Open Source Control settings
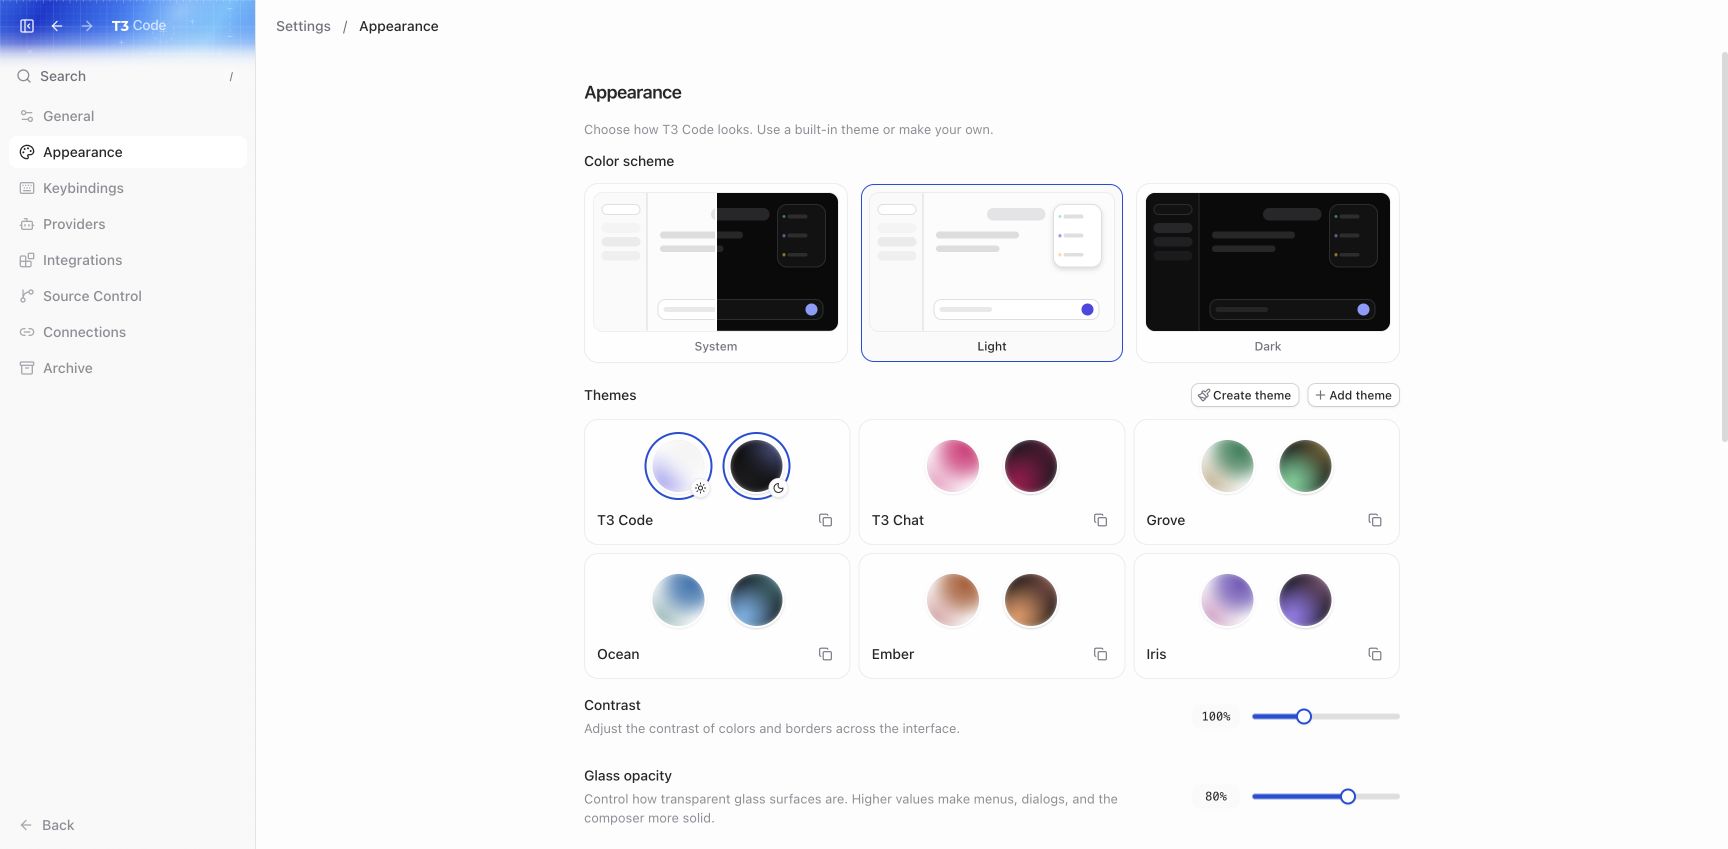Image resolution: width=1728 pixels, height=849 pixels. tap(128, 296)
